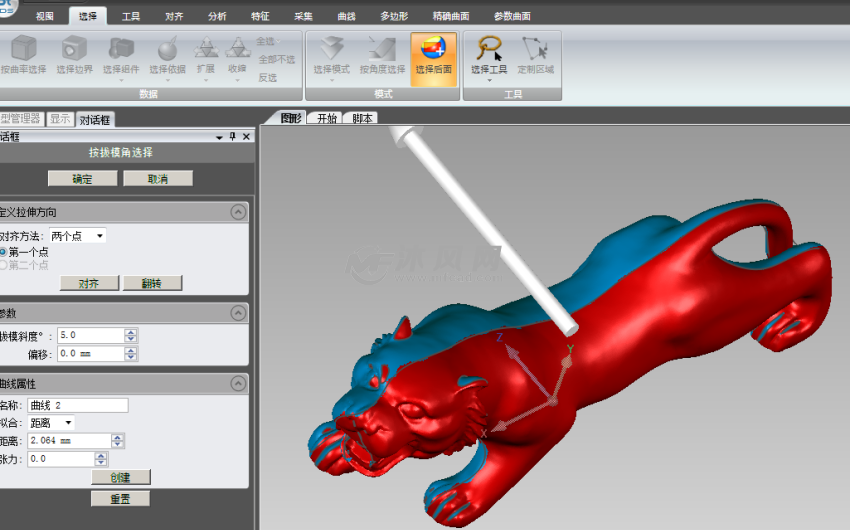Click the 扩展 (expand selection) icon
This screenshot has width=850, height=530.
[x=205, y=49]
